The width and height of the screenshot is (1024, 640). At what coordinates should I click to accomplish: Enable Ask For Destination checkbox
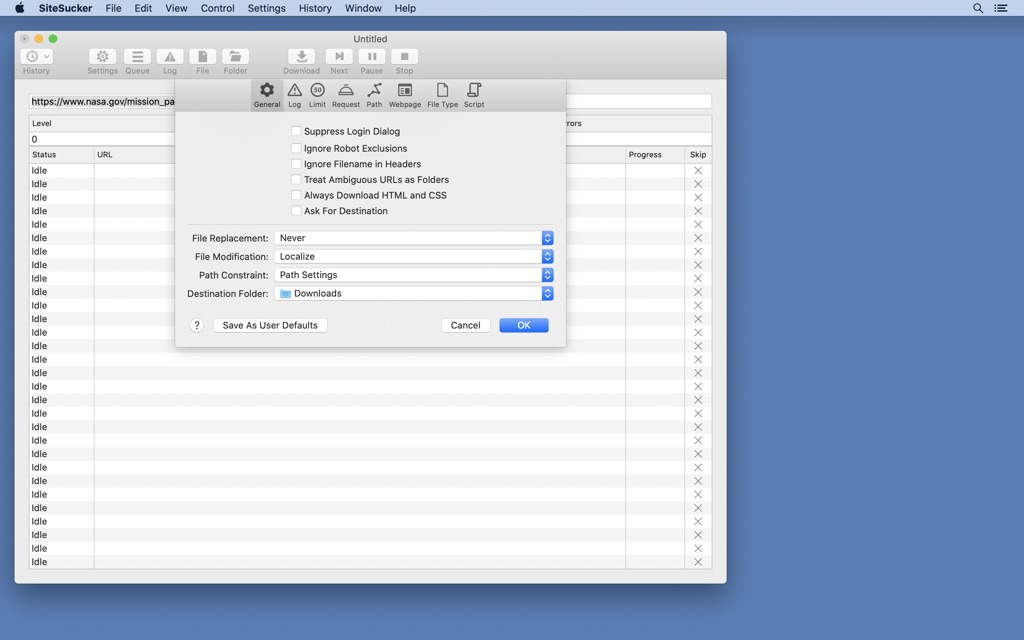(296, 211)
